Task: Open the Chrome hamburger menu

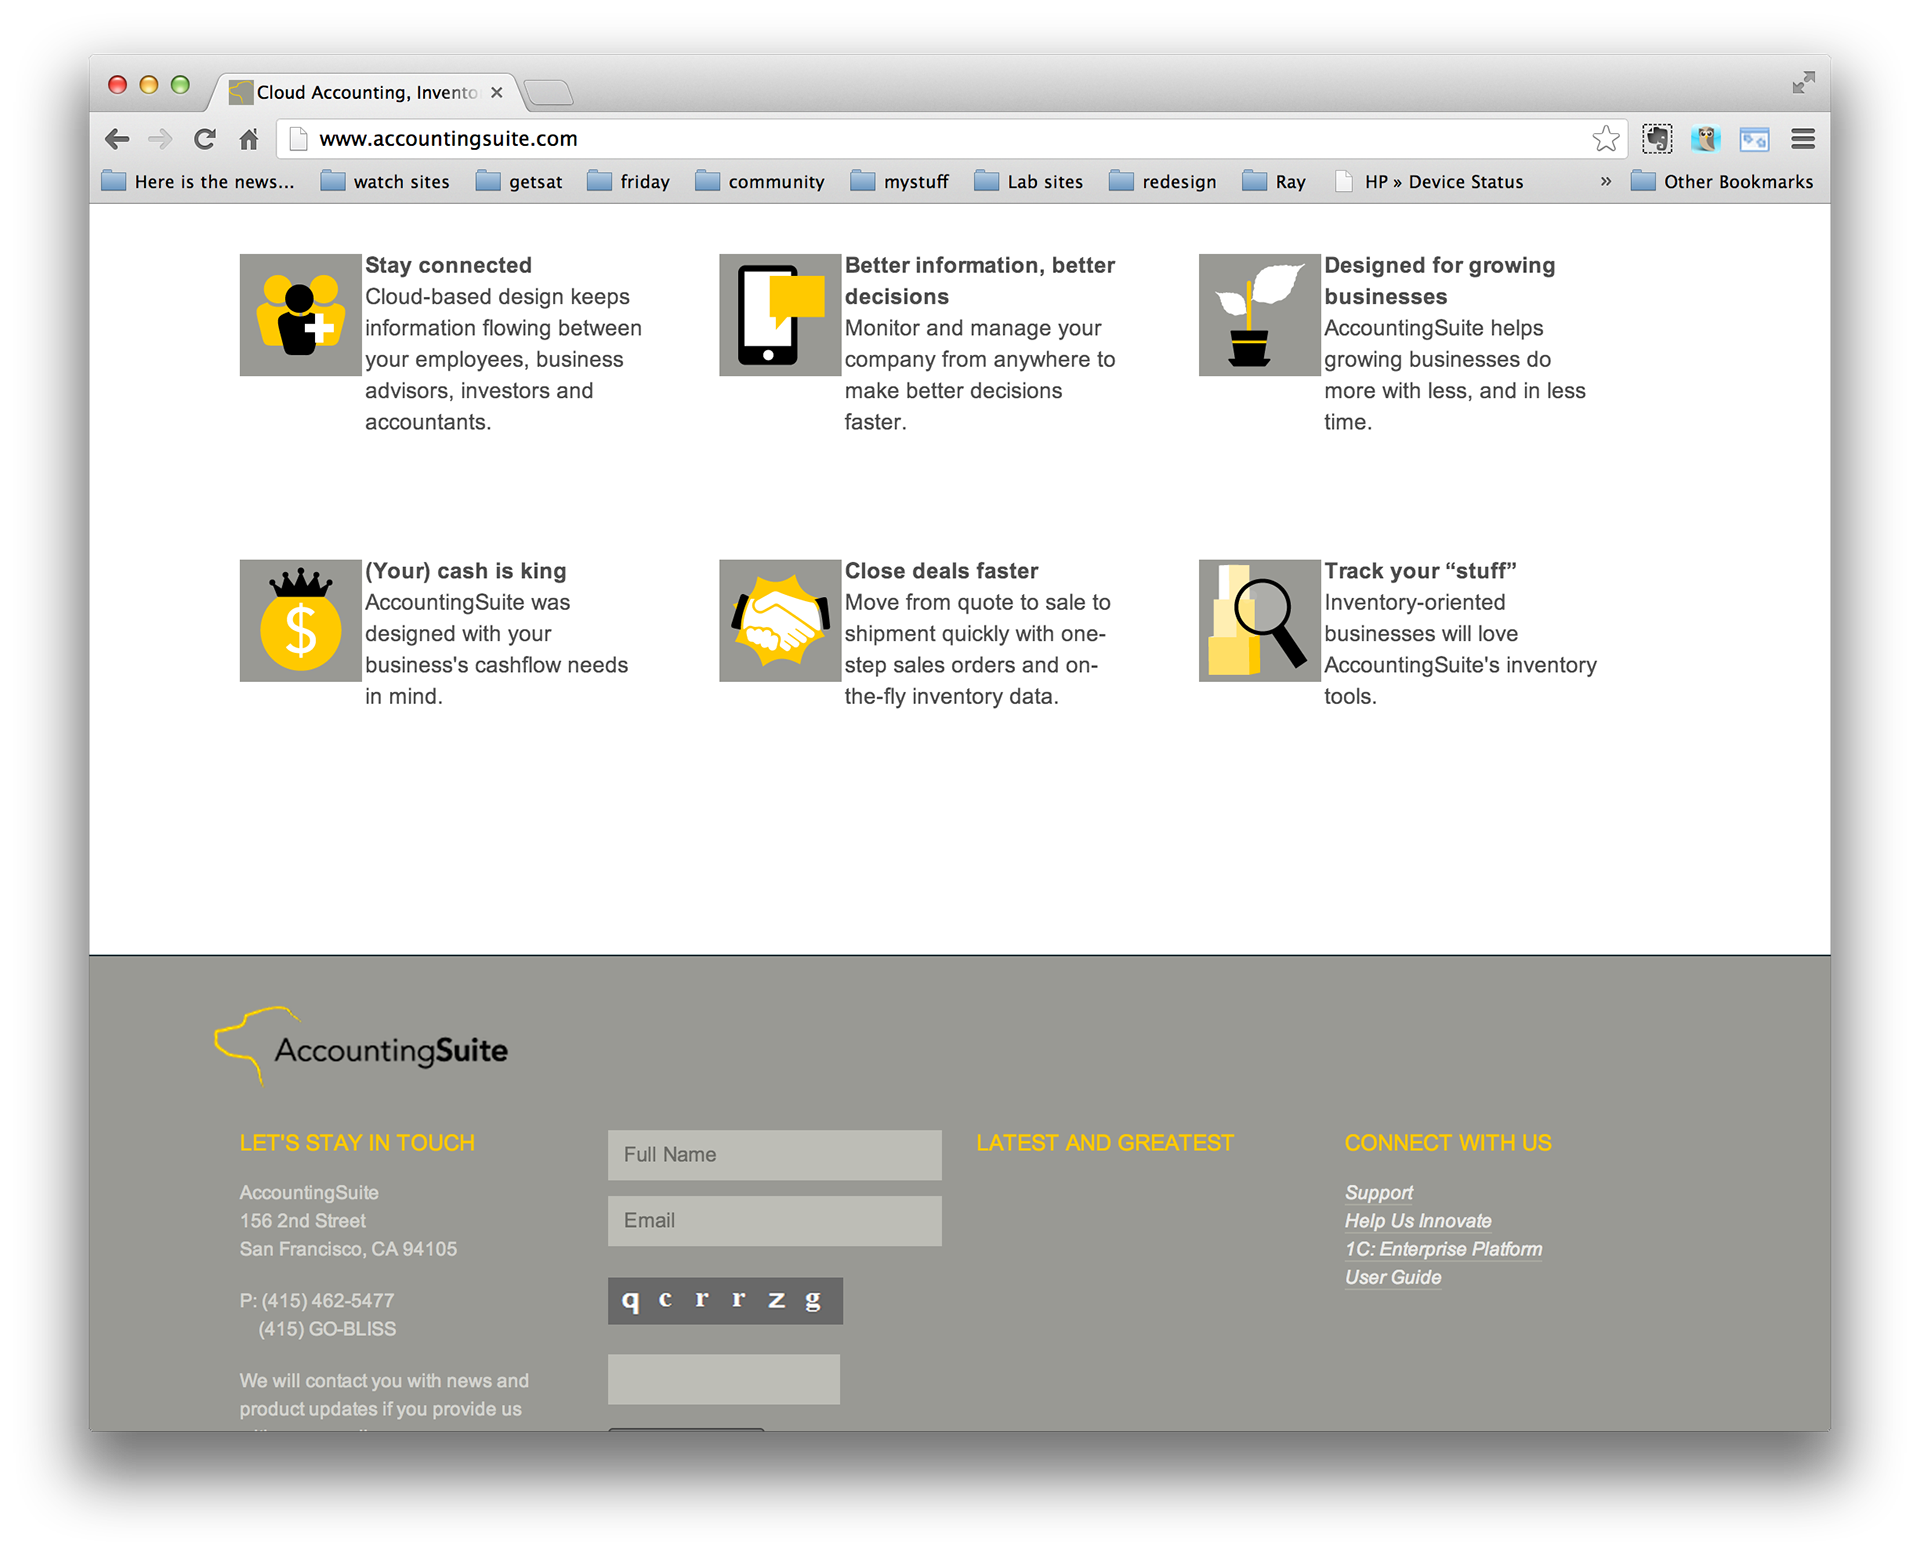Action: (1803, 139)
